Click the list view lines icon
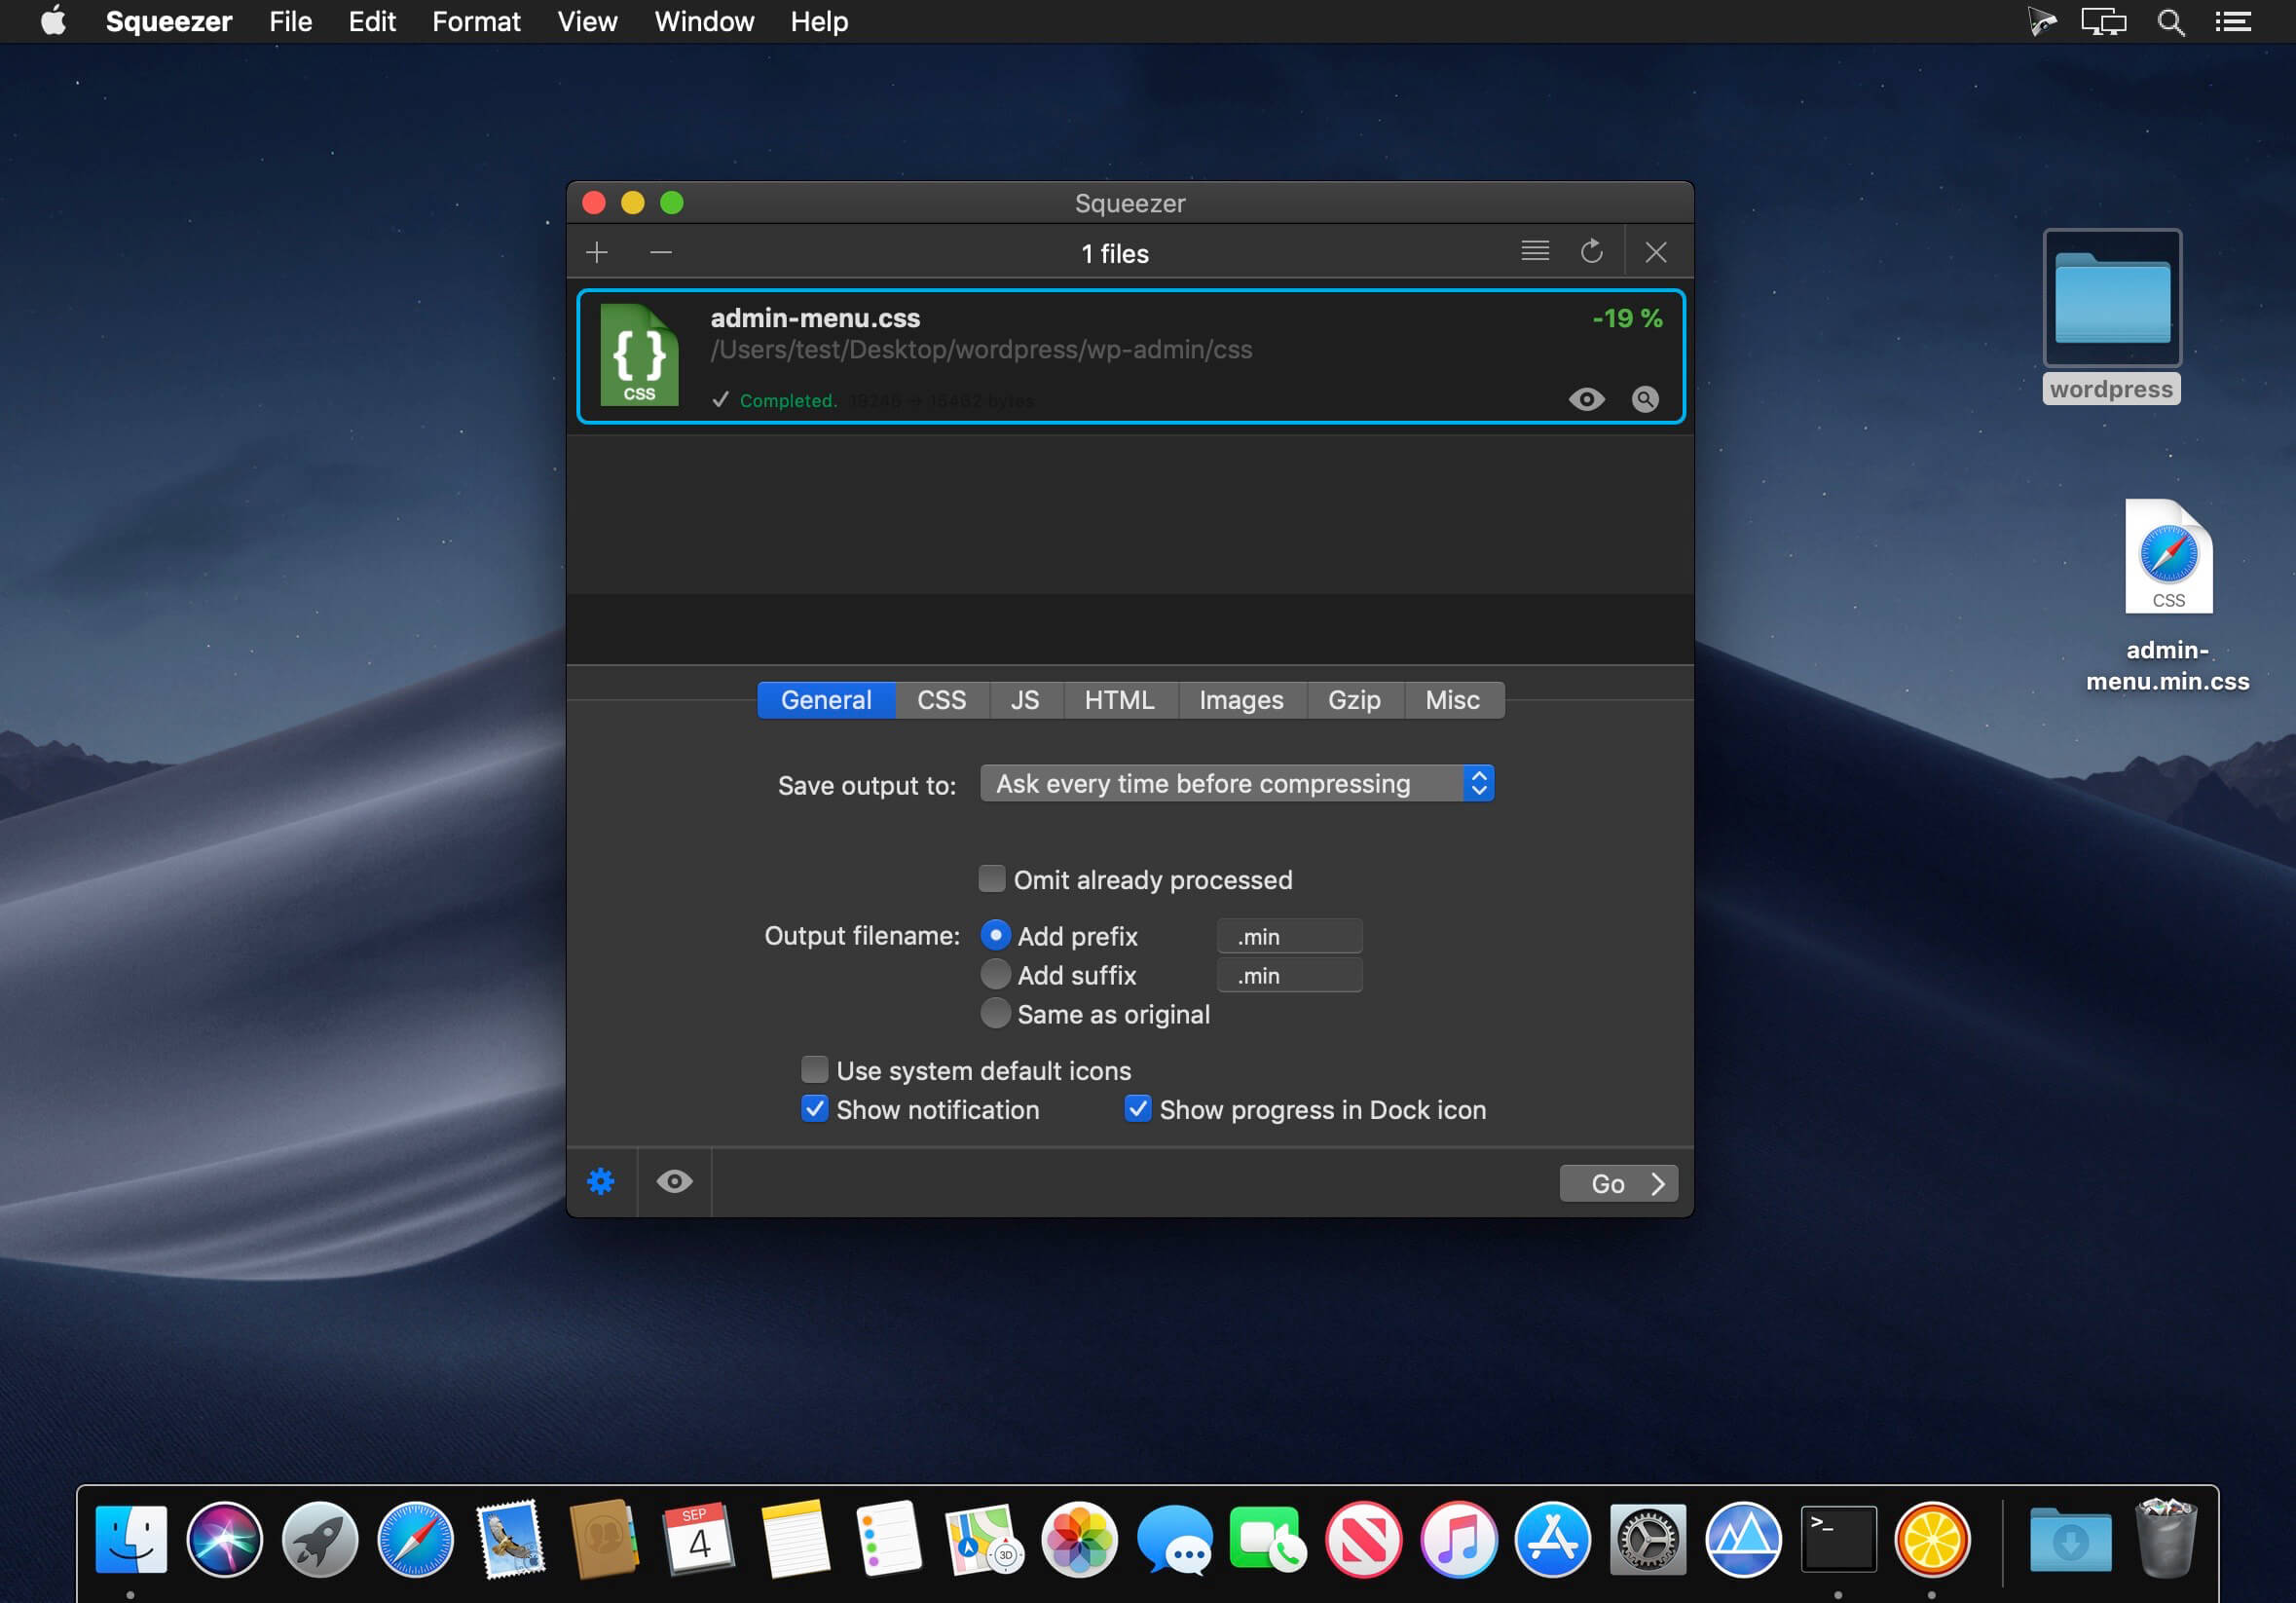Viewport: 2296px width, 1603px height. (x=1534, y=250)
